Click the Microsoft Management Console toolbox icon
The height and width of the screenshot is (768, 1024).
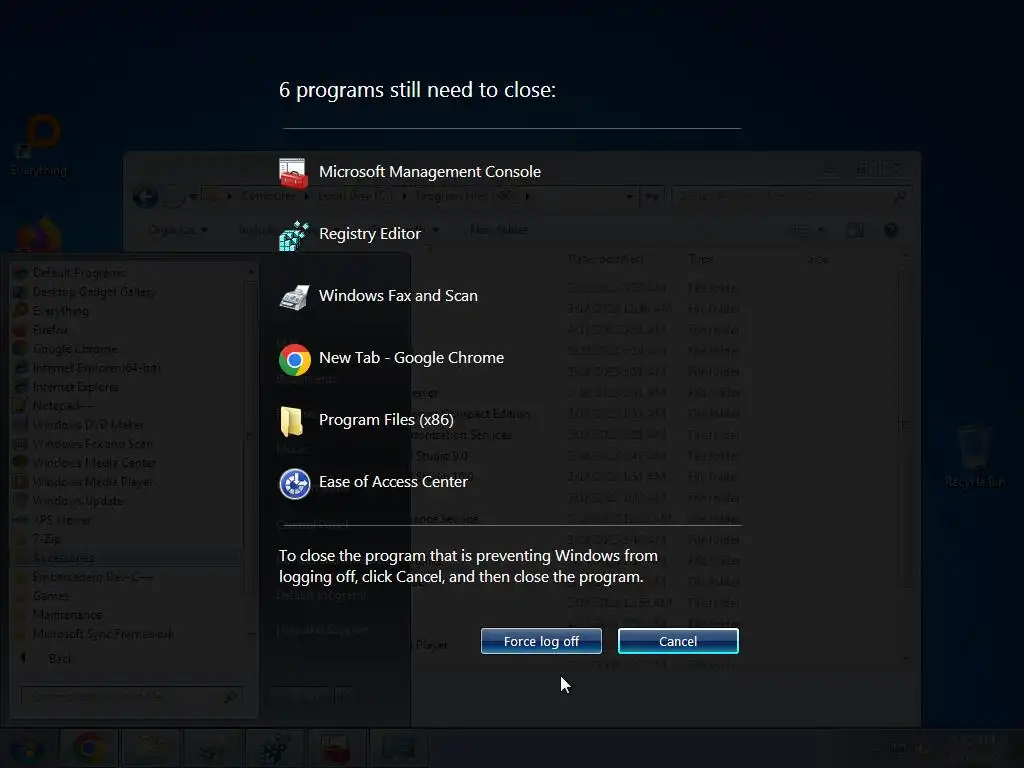point(293,173)
